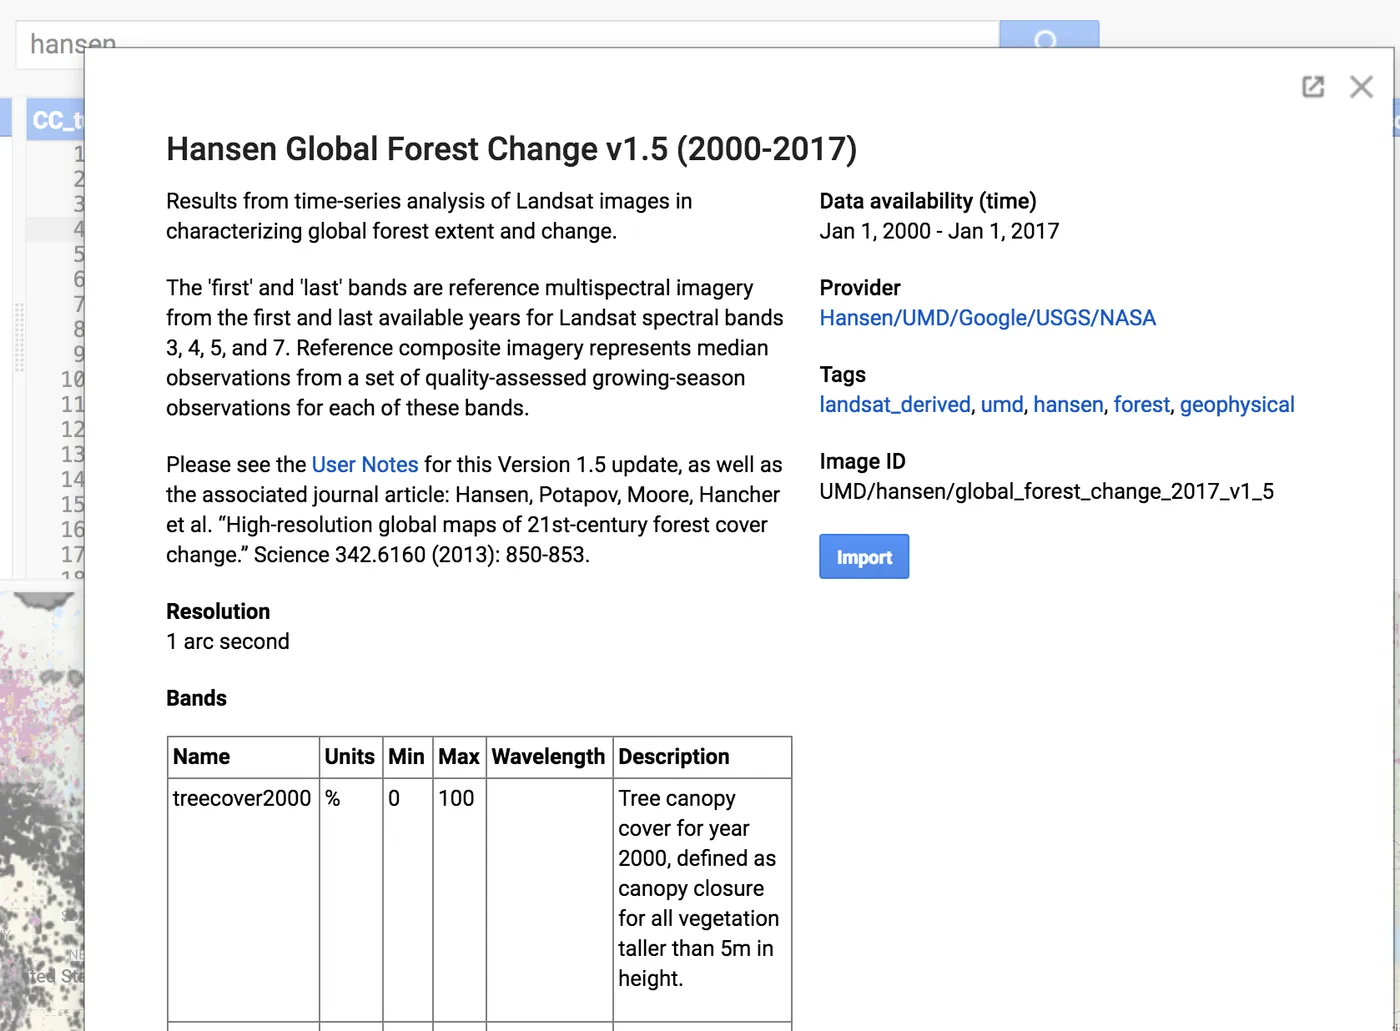The width and height of the screenshot is (1400, 1031).
Task: Click the treecover2000 band name cell
Action: click(x=243, y=900)
